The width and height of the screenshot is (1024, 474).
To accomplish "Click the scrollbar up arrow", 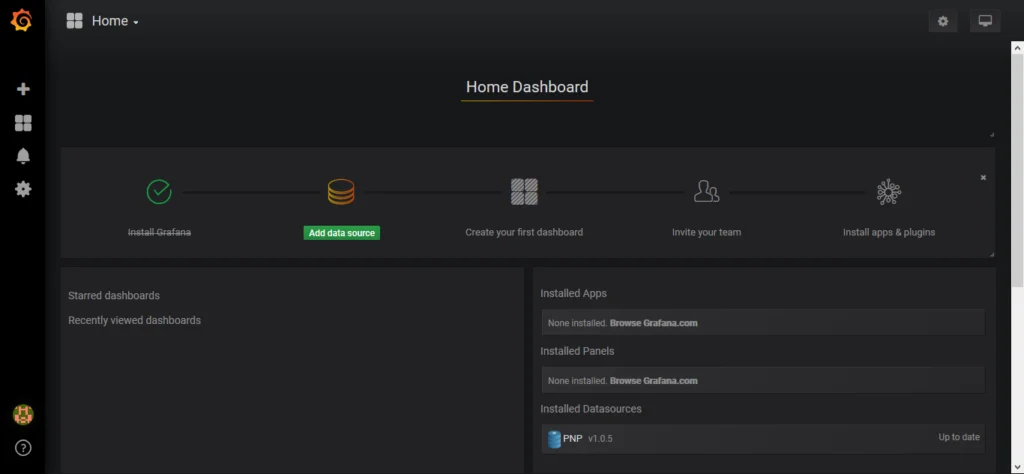I will [1017, 48].
